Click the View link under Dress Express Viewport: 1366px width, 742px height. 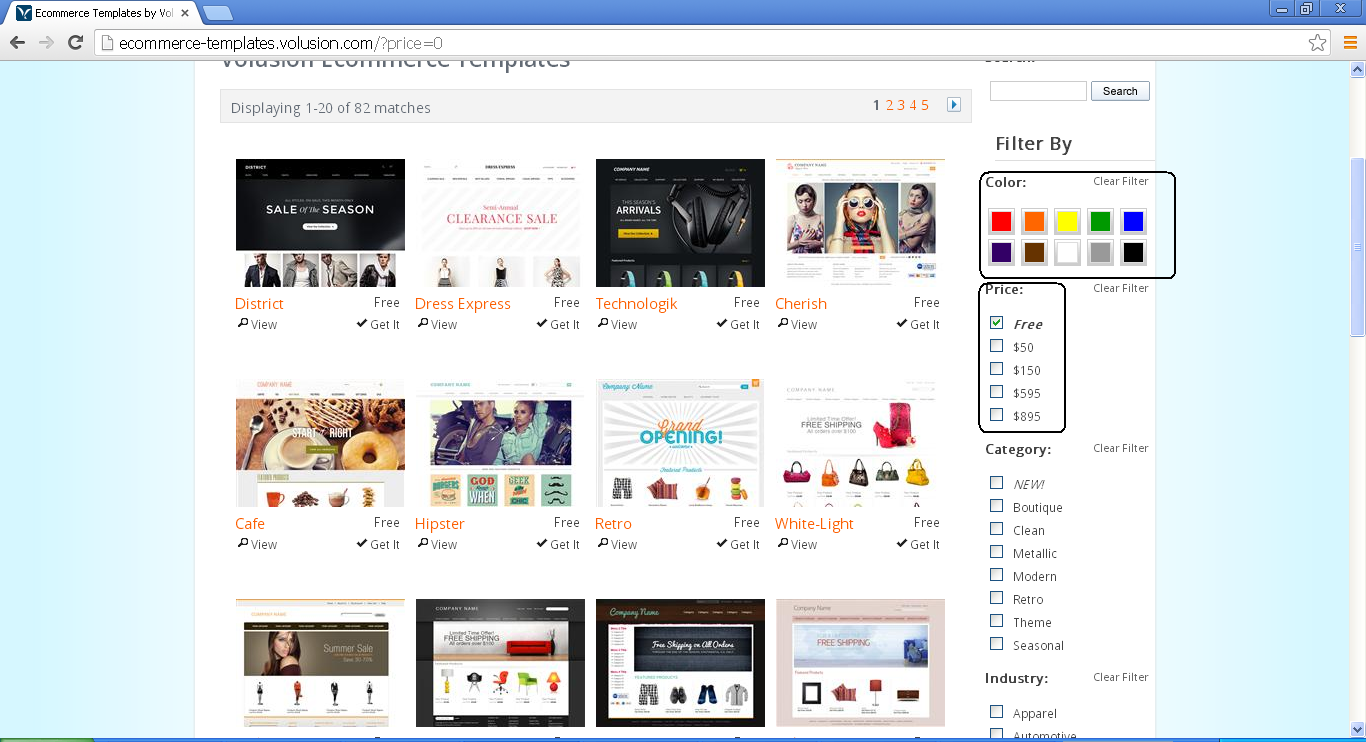pos(437,324)
